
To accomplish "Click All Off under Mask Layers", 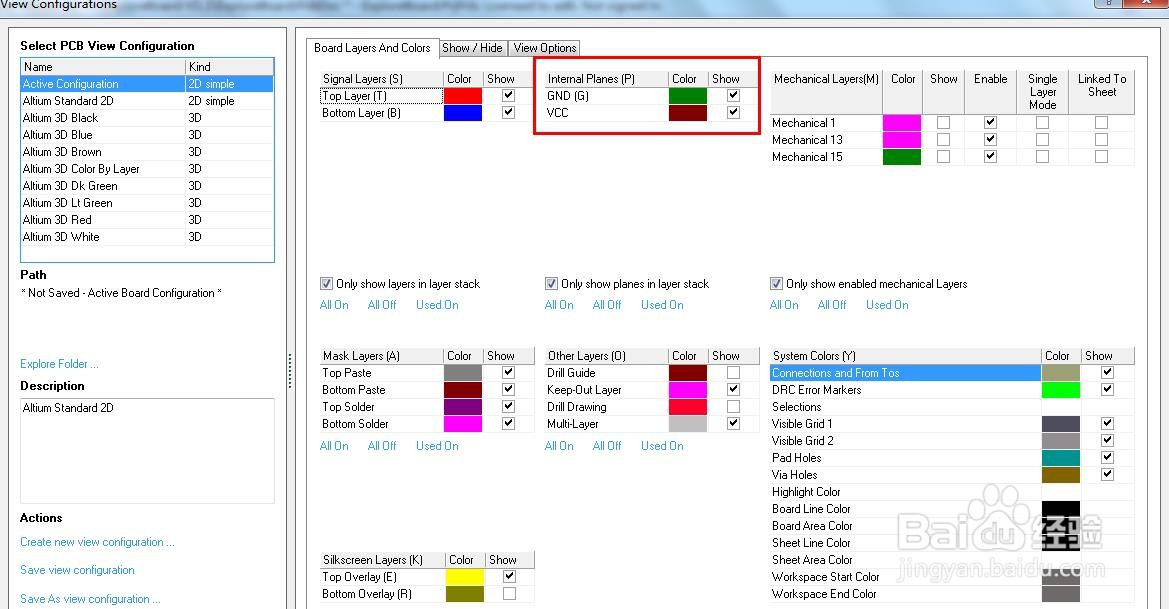I will coord(382,446).
